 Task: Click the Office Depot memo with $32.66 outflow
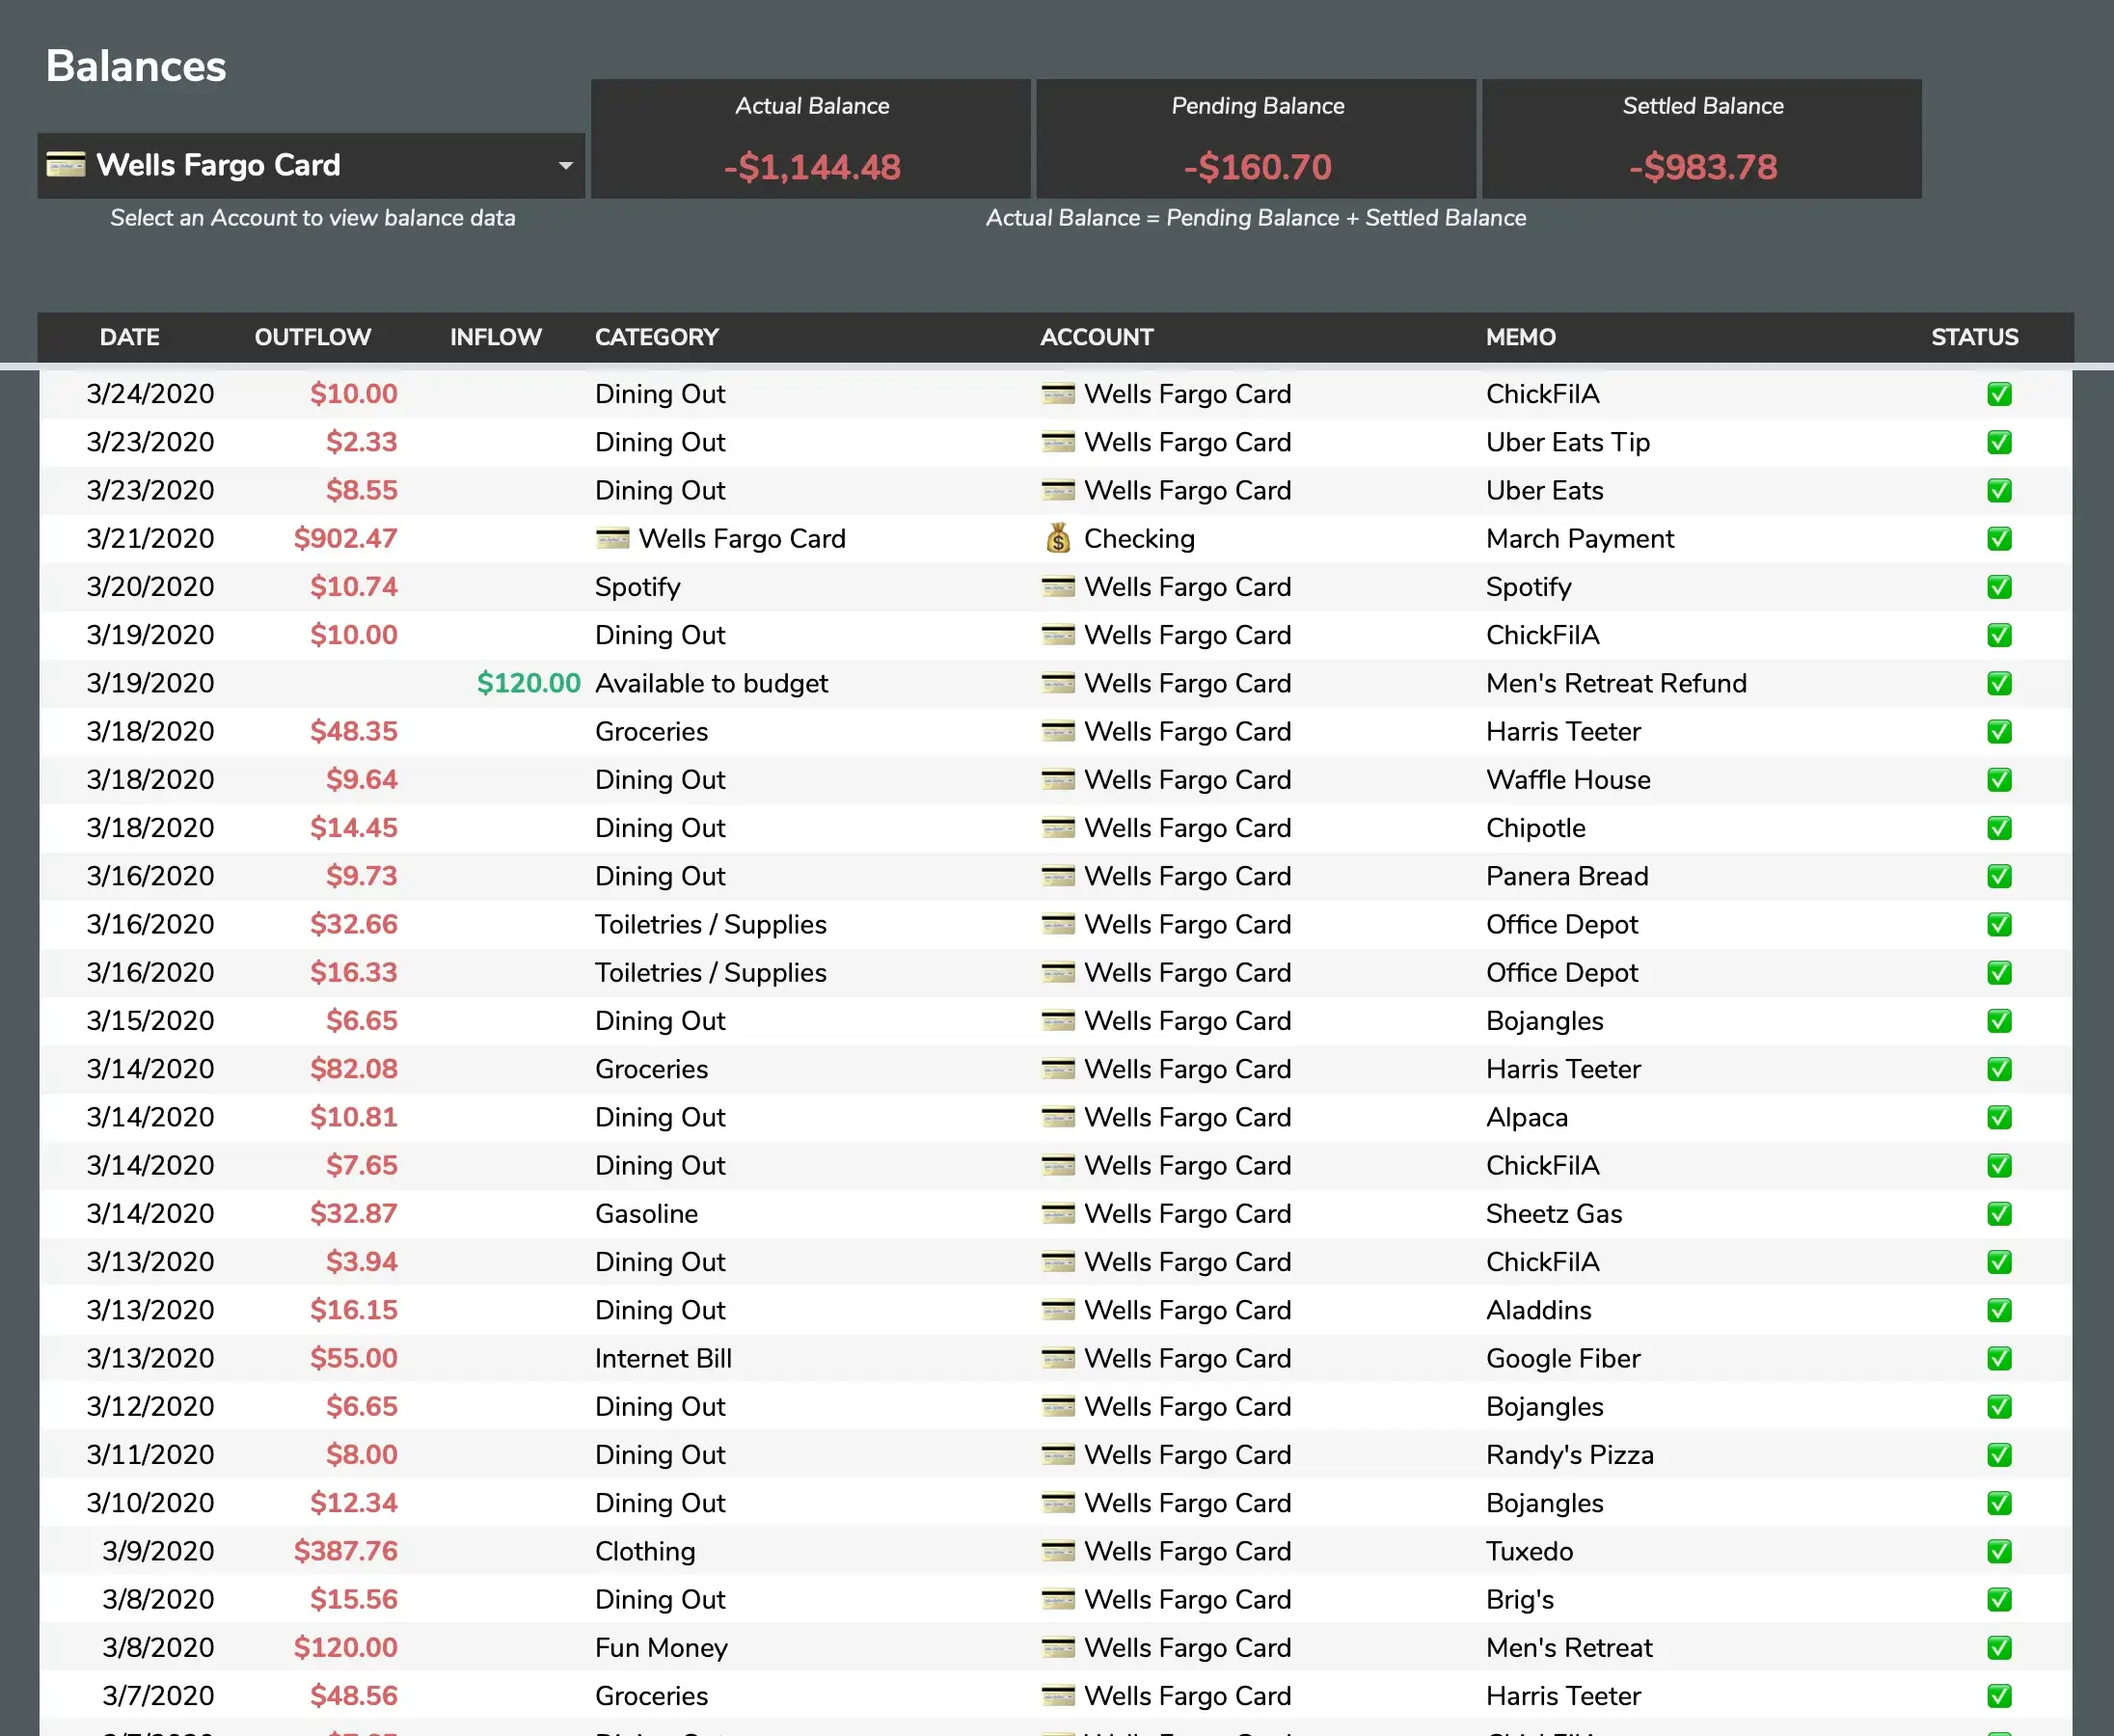[1561, 924]
